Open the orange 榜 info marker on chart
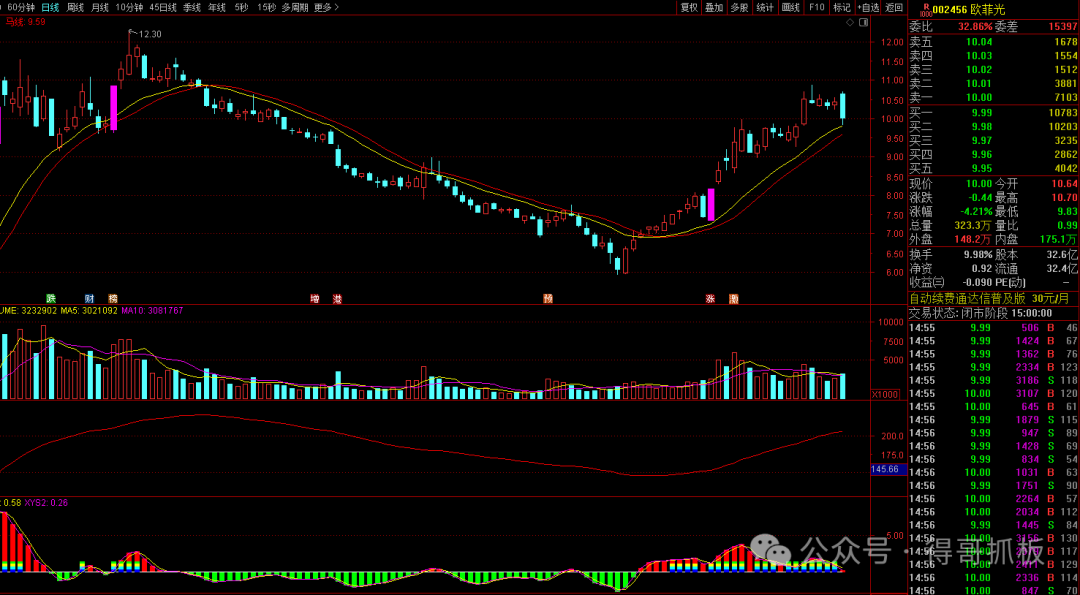This screenshot has height=595, width=1080. (113, 299)
